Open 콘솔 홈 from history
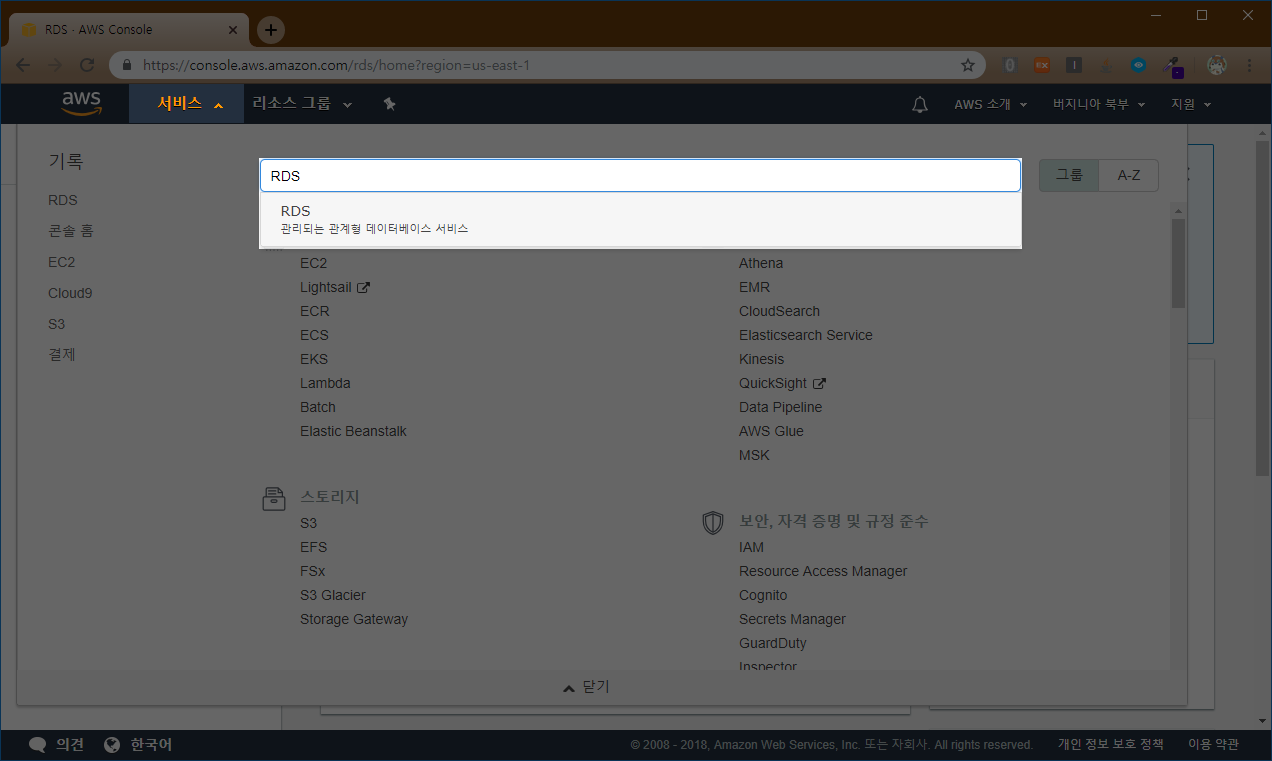 (x=70, y=231)
